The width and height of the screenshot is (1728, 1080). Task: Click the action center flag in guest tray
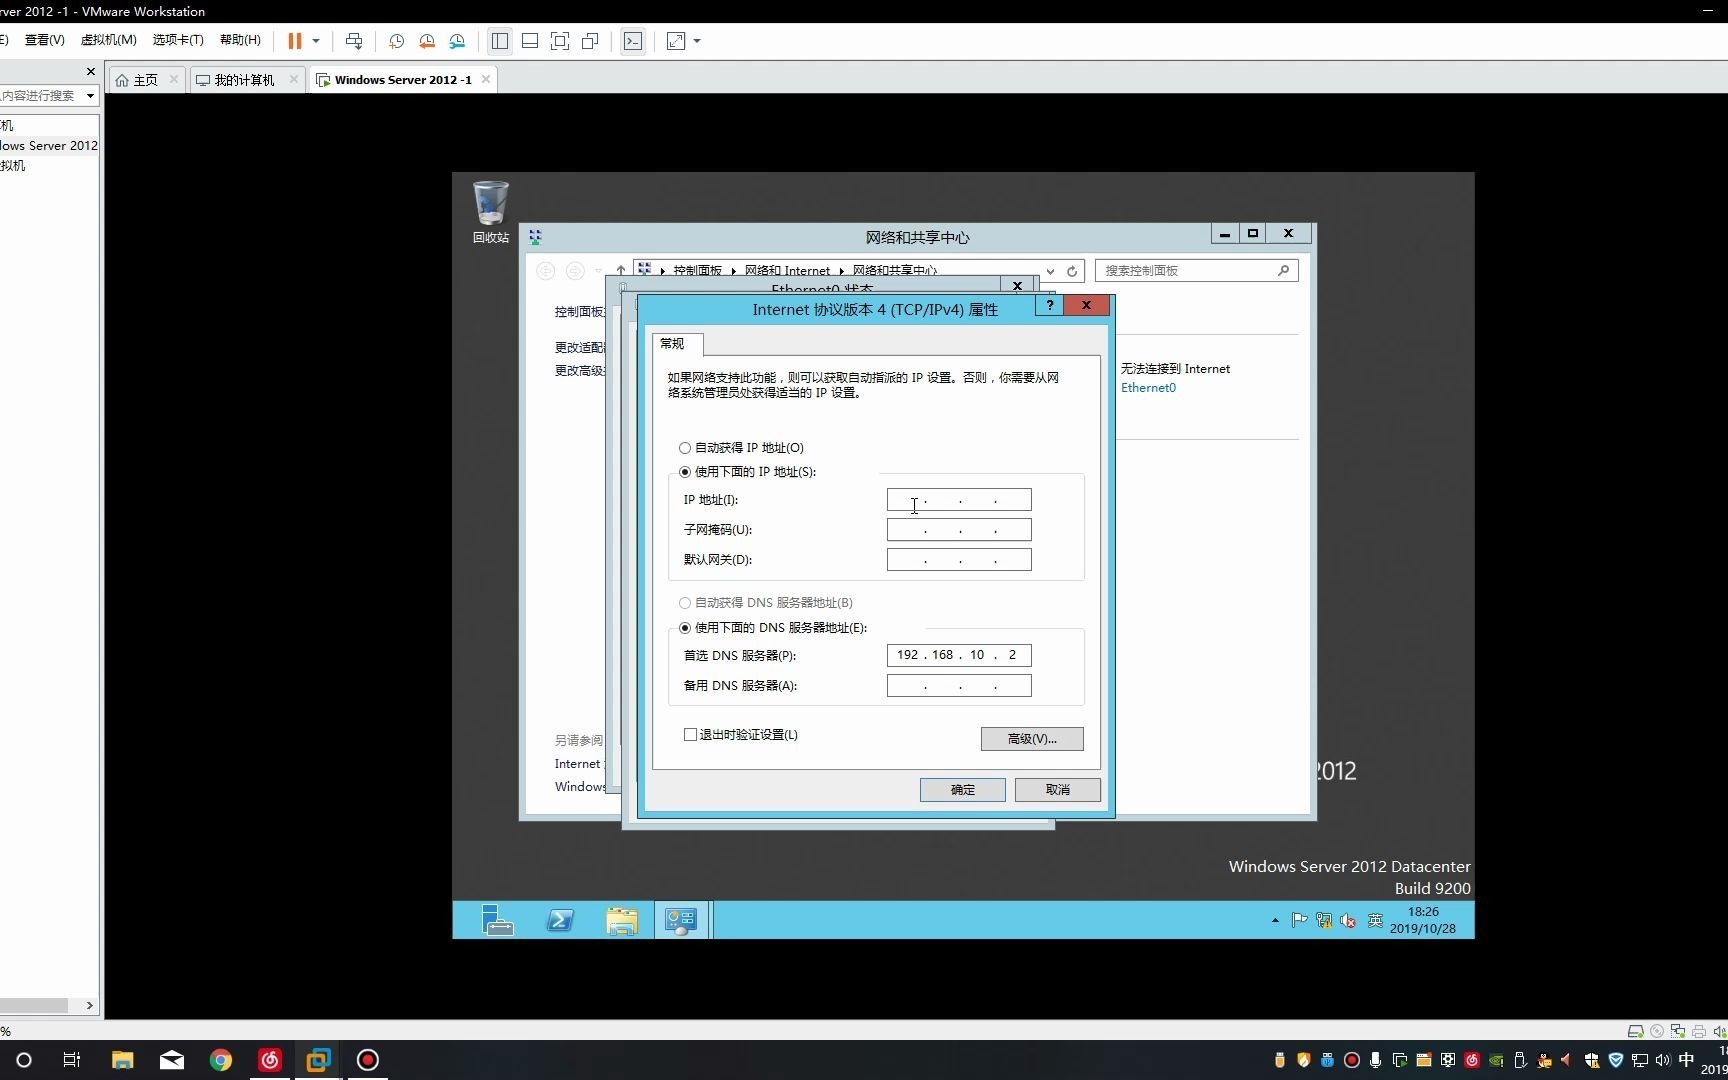(x=1299, y=920)
